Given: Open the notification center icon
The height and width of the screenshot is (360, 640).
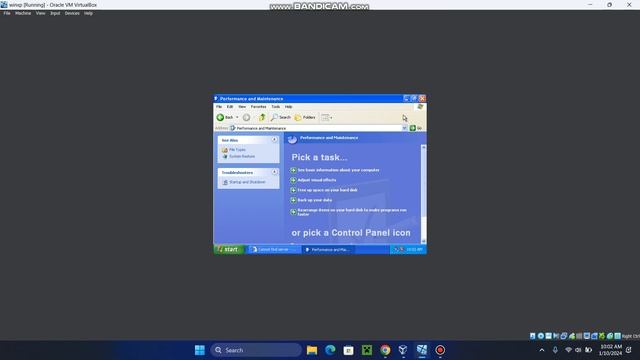Looking at the screenshot, I should click(629, 350).
